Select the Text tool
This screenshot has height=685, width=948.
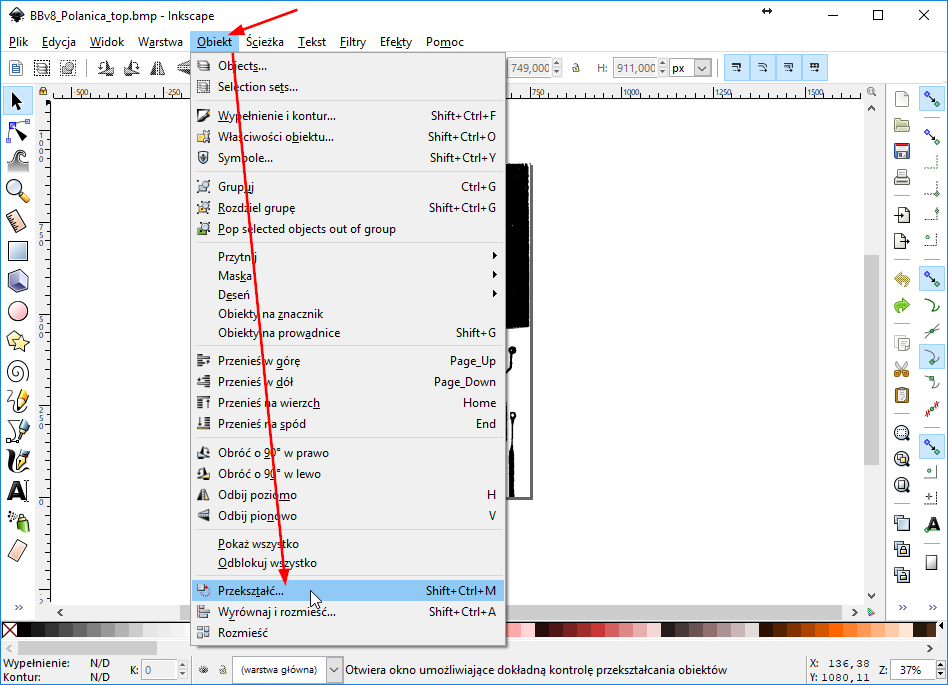(18, 491)
